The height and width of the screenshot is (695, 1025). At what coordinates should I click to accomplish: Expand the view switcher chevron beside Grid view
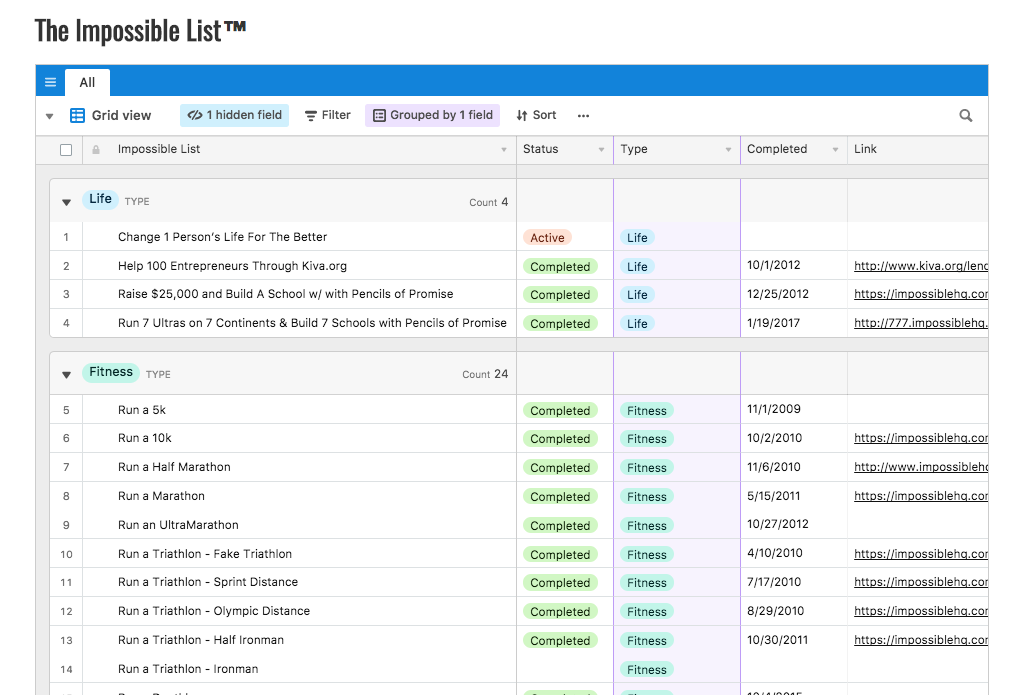(48, 115)
